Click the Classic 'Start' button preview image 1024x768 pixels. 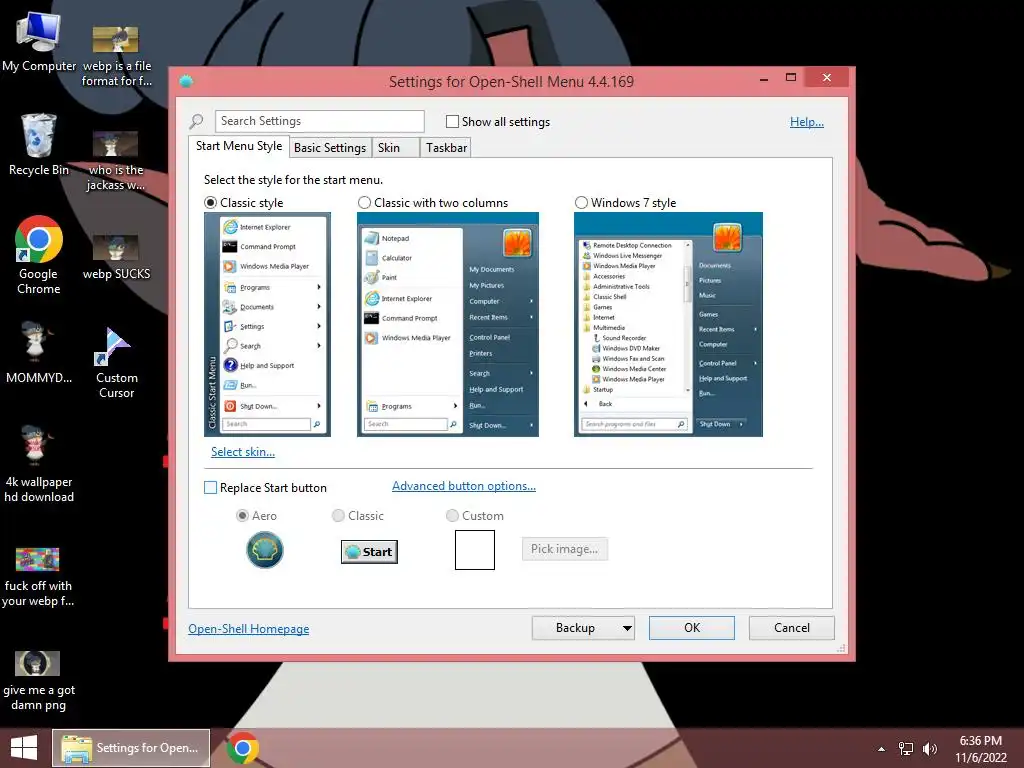point(369,552)
